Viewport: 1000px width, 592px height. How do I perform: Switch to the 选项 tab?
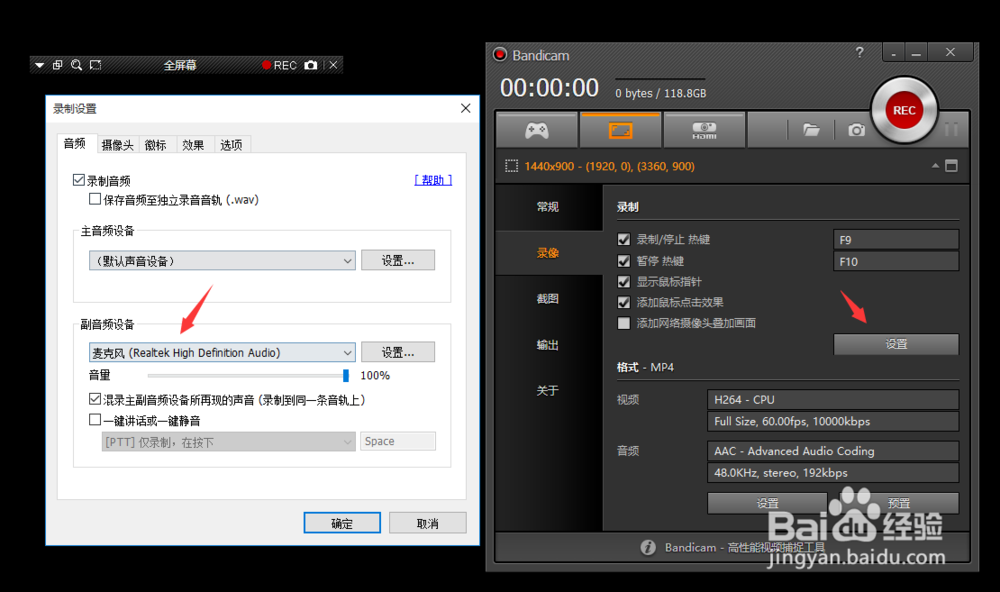point(231,145)
